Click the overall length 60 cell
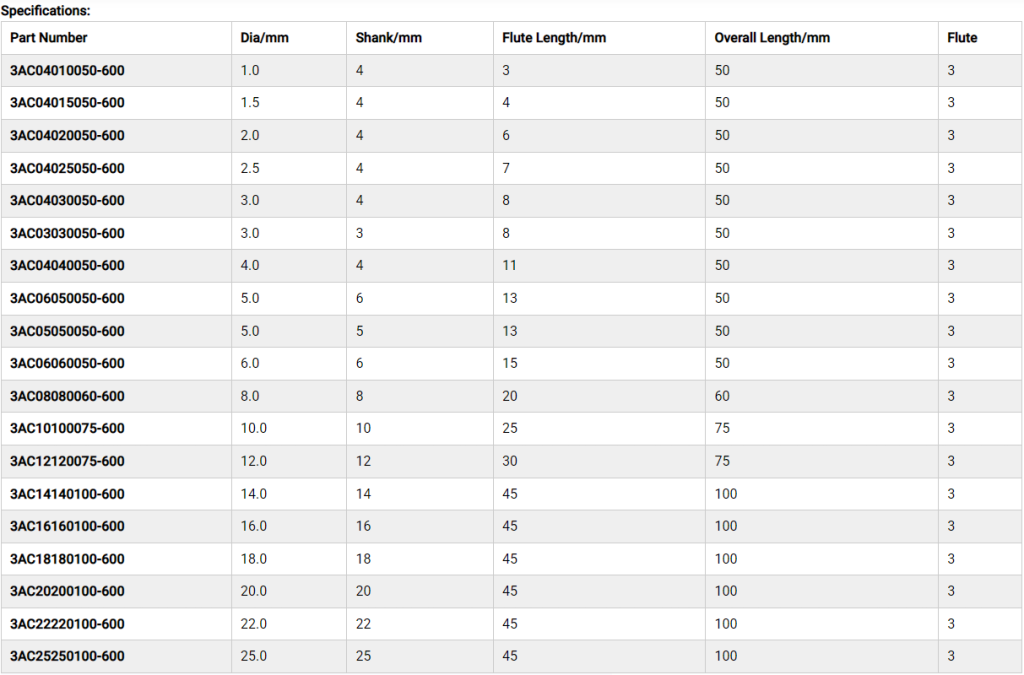The height and width of the screenshot is (675, 1024). coord(722,396)
